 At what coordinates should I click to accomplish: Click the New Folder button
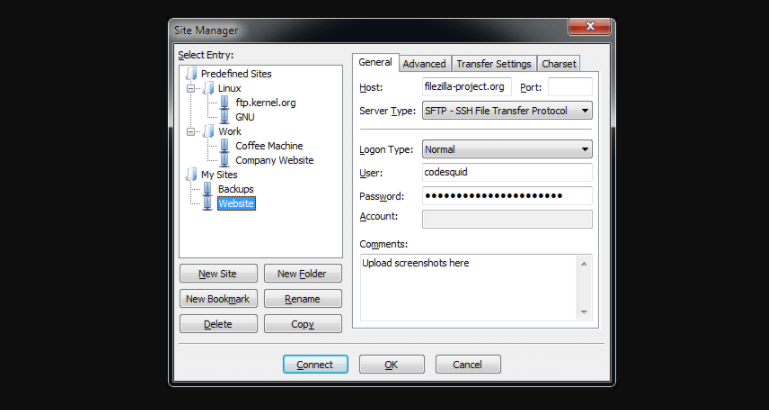coord(302,274)
